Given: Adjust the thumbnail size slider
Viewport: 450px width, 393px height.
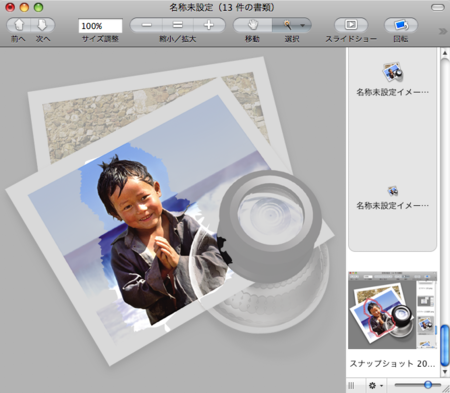Looking at the screenshot, I should (428, 385).
